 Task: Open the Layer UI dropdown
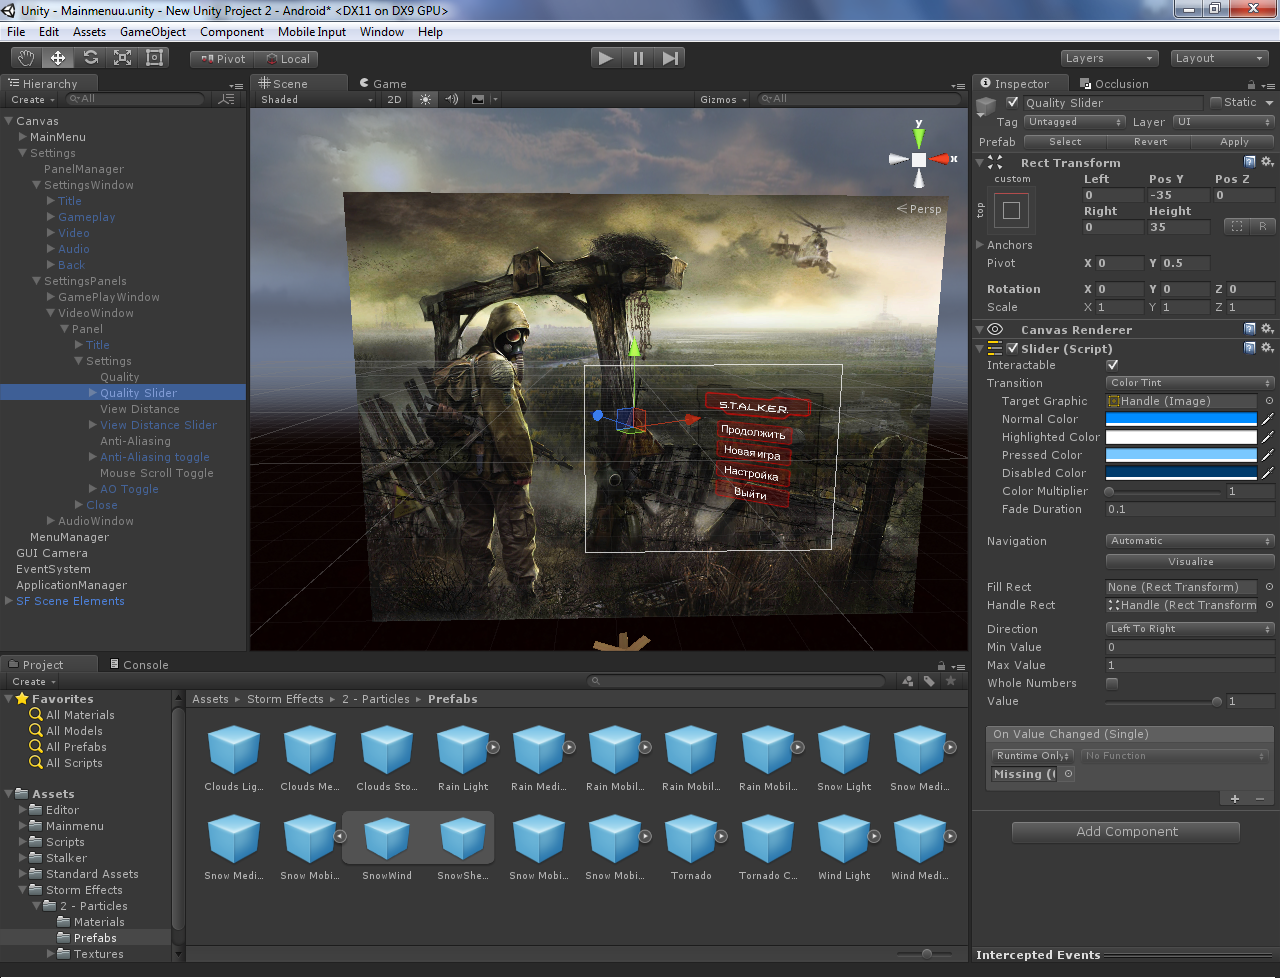coord(1223,122)
